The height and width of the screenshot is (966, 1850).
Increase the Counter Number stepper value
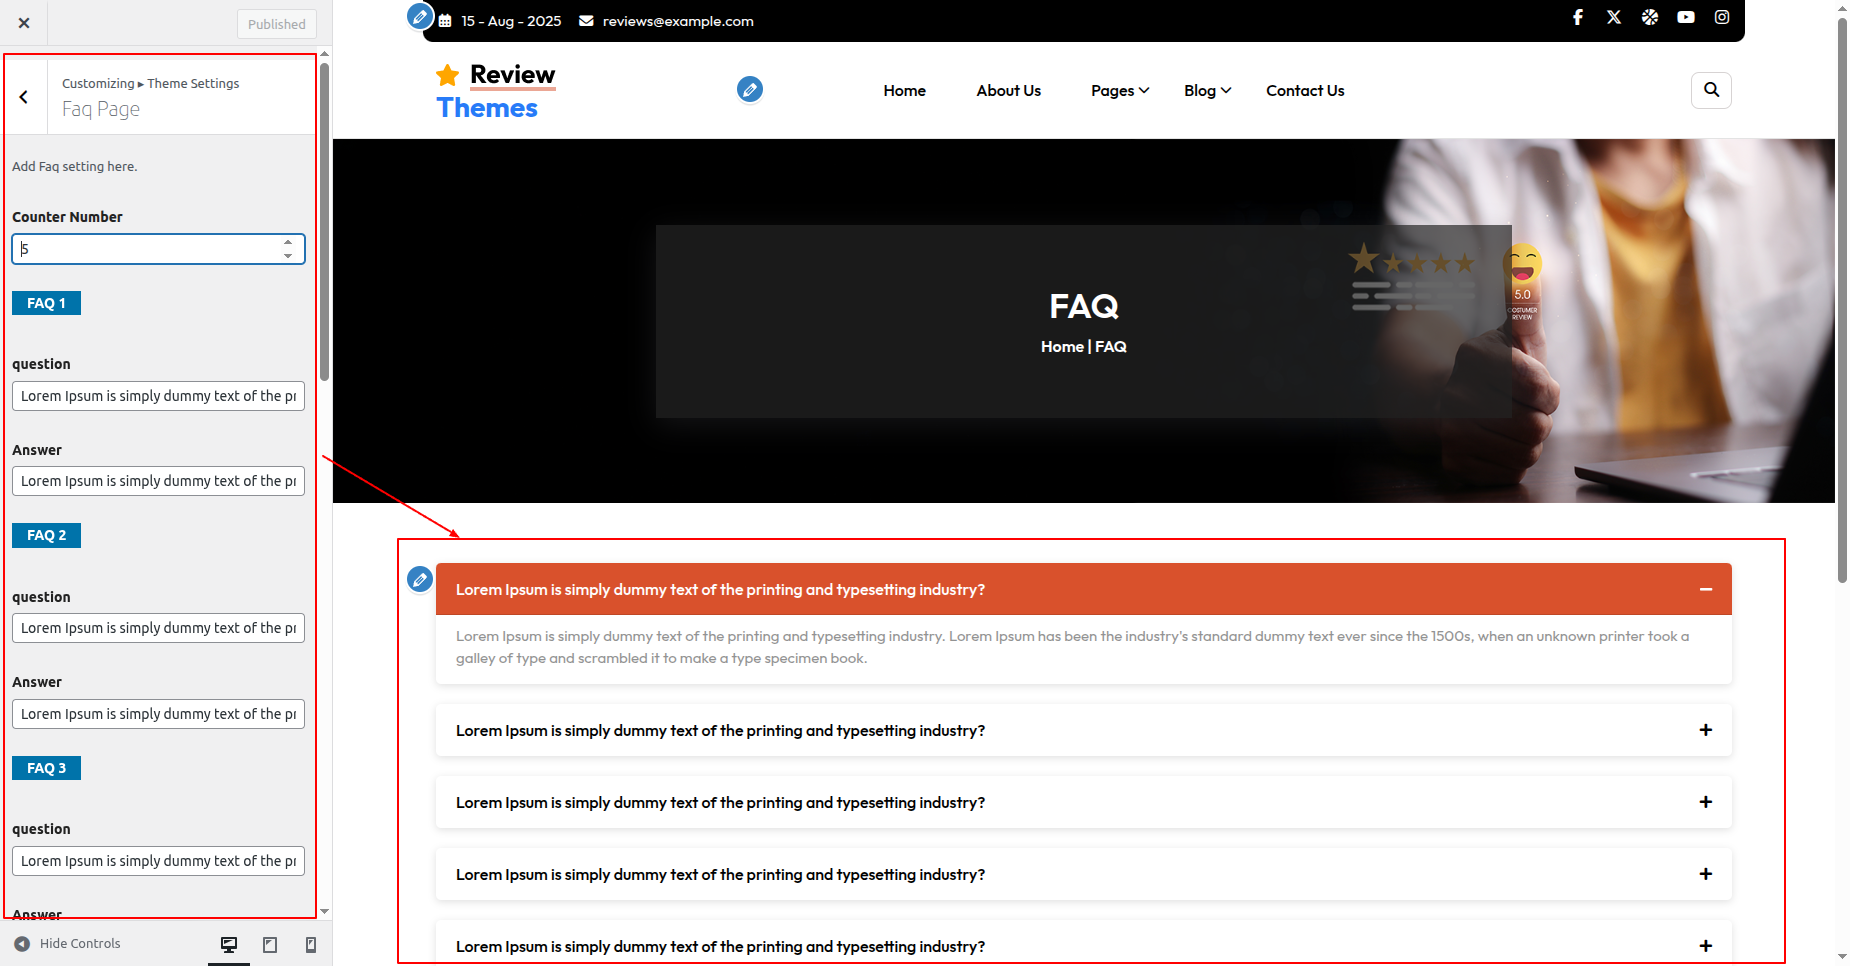coord(288,242)
